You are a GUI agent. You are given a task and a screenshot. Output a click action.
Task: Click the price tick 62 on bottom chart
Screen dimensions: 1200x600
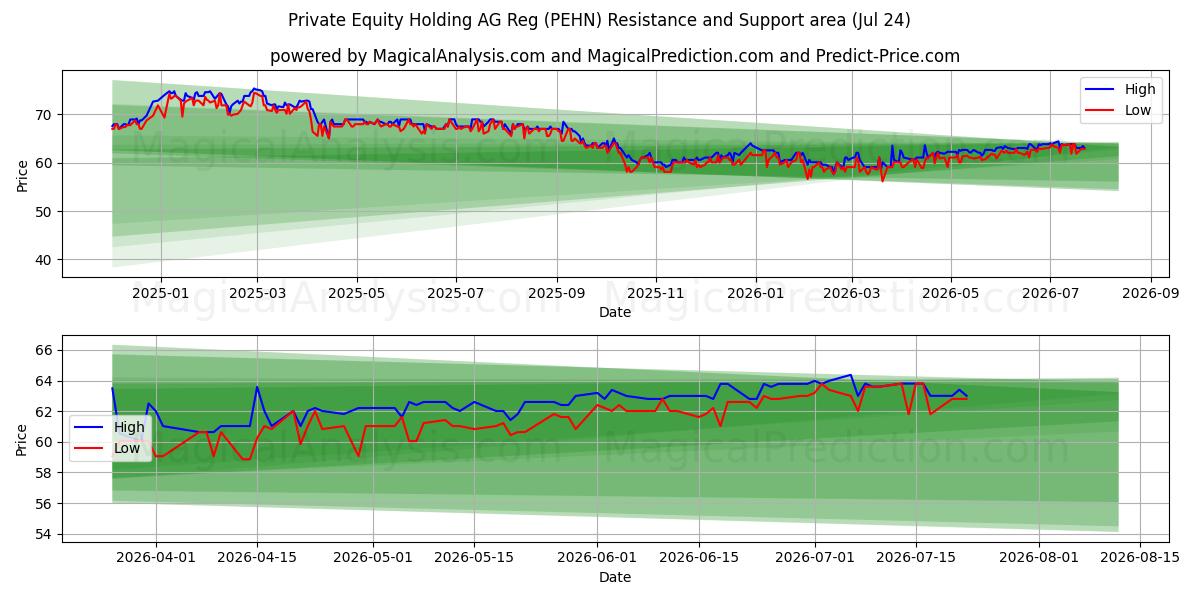click(46, 412)
